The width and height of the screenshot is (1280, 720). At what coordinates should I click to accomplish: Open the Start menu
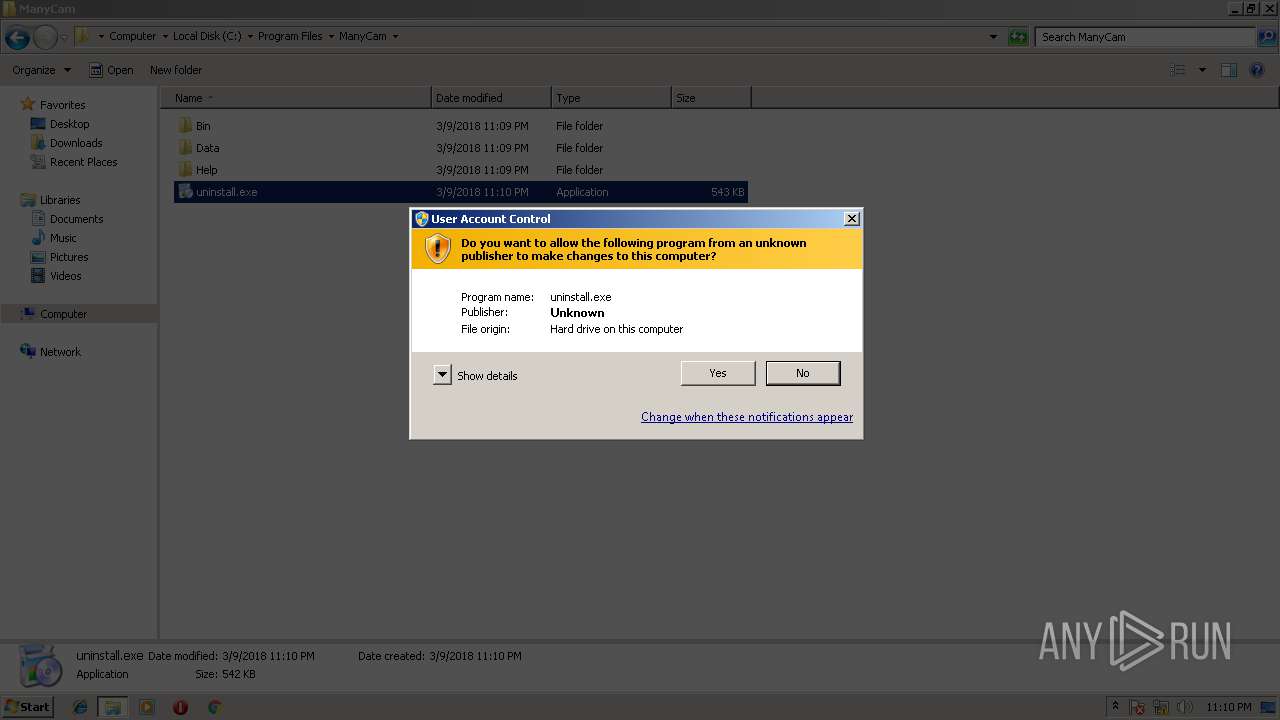click(27, 706)
